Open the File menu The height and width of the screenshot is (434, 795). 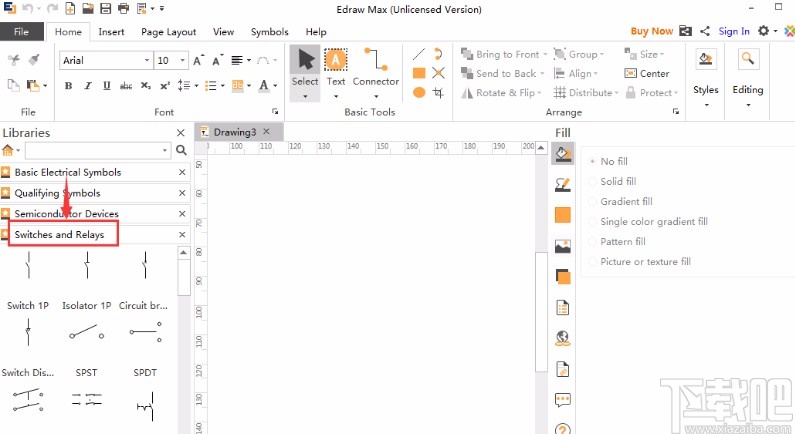pos(21,31)
